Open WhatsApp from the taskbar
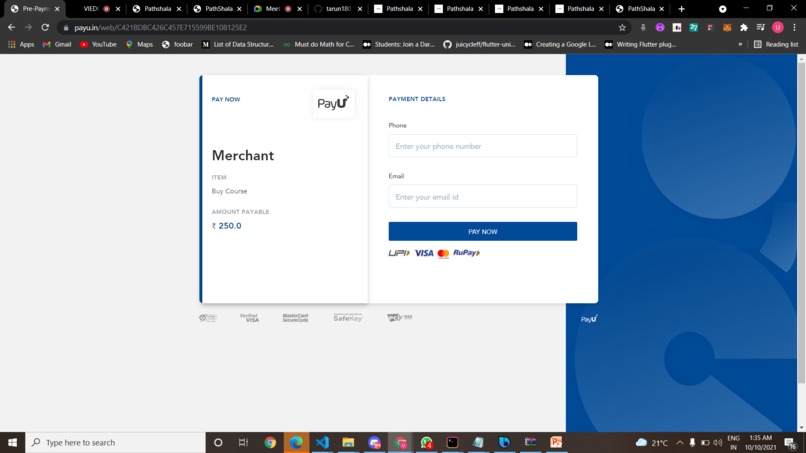The height and width of the screenshot is (453, 806). pyautogui.click(x=426, y=442)
